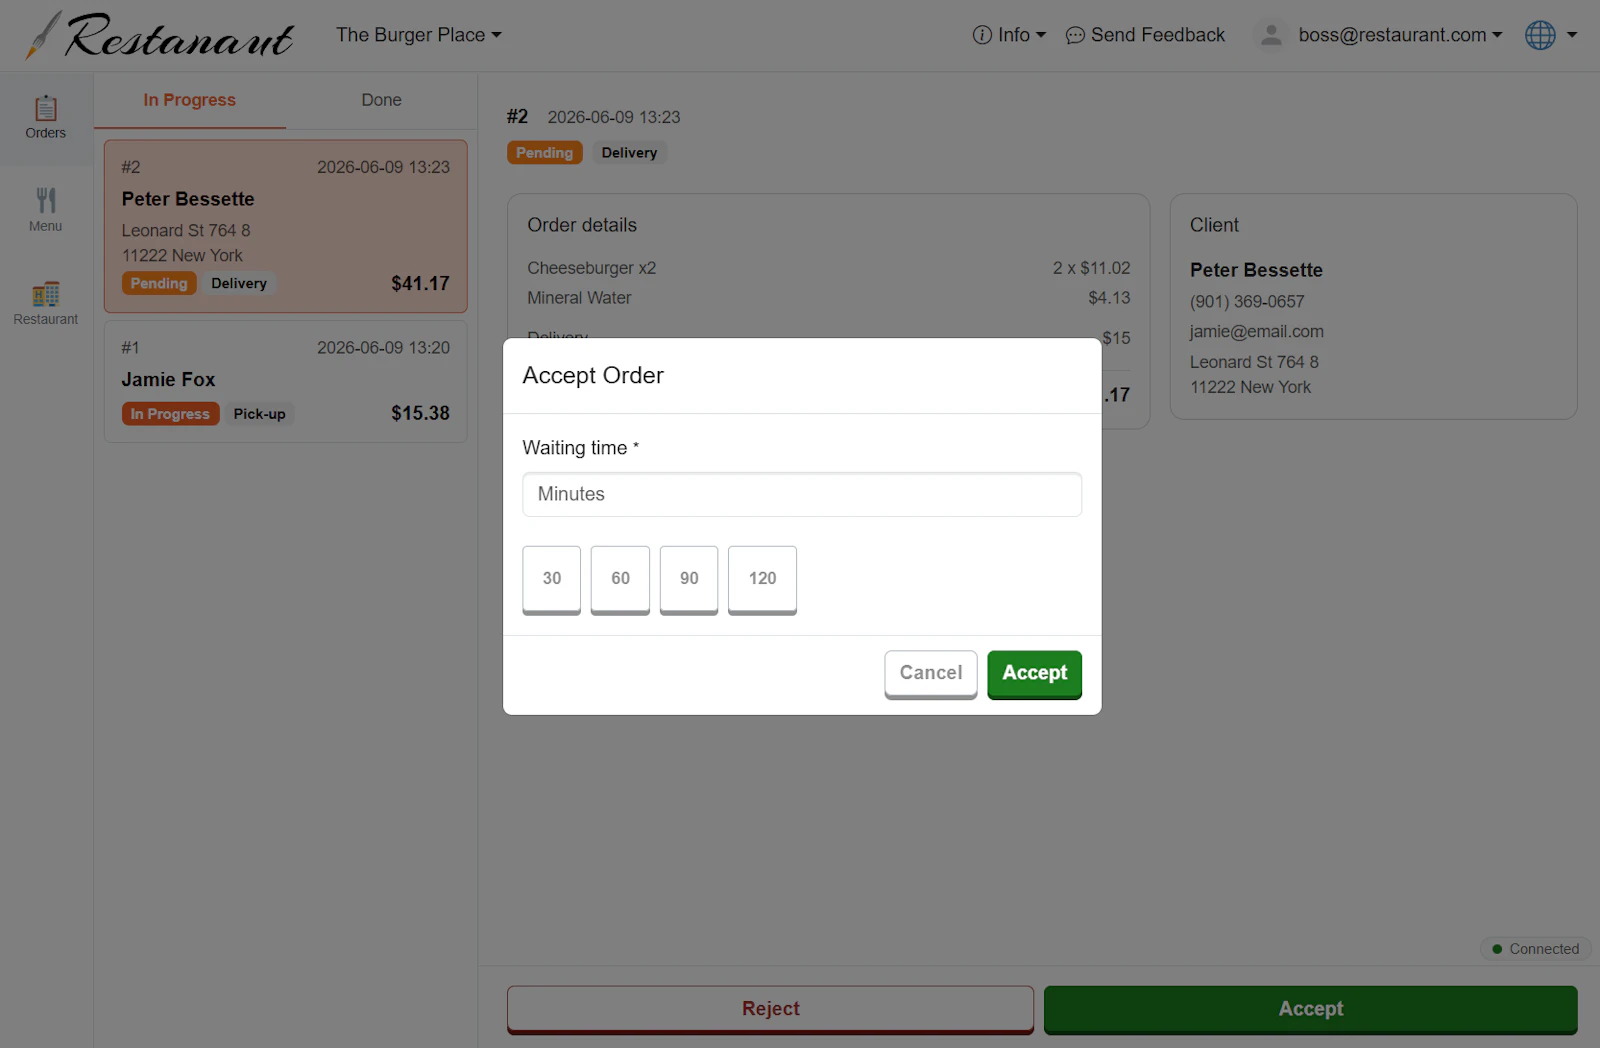The width and height of the screenshot is (1600, 1048).
Task: Choose 120 minutes waiting time
Action: (x=762, y=579)
